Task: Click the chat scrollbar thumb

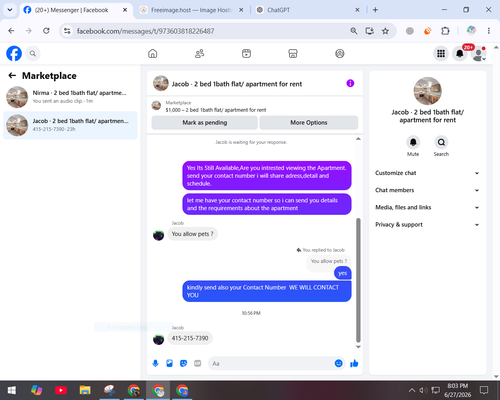Action: (358, 280)
